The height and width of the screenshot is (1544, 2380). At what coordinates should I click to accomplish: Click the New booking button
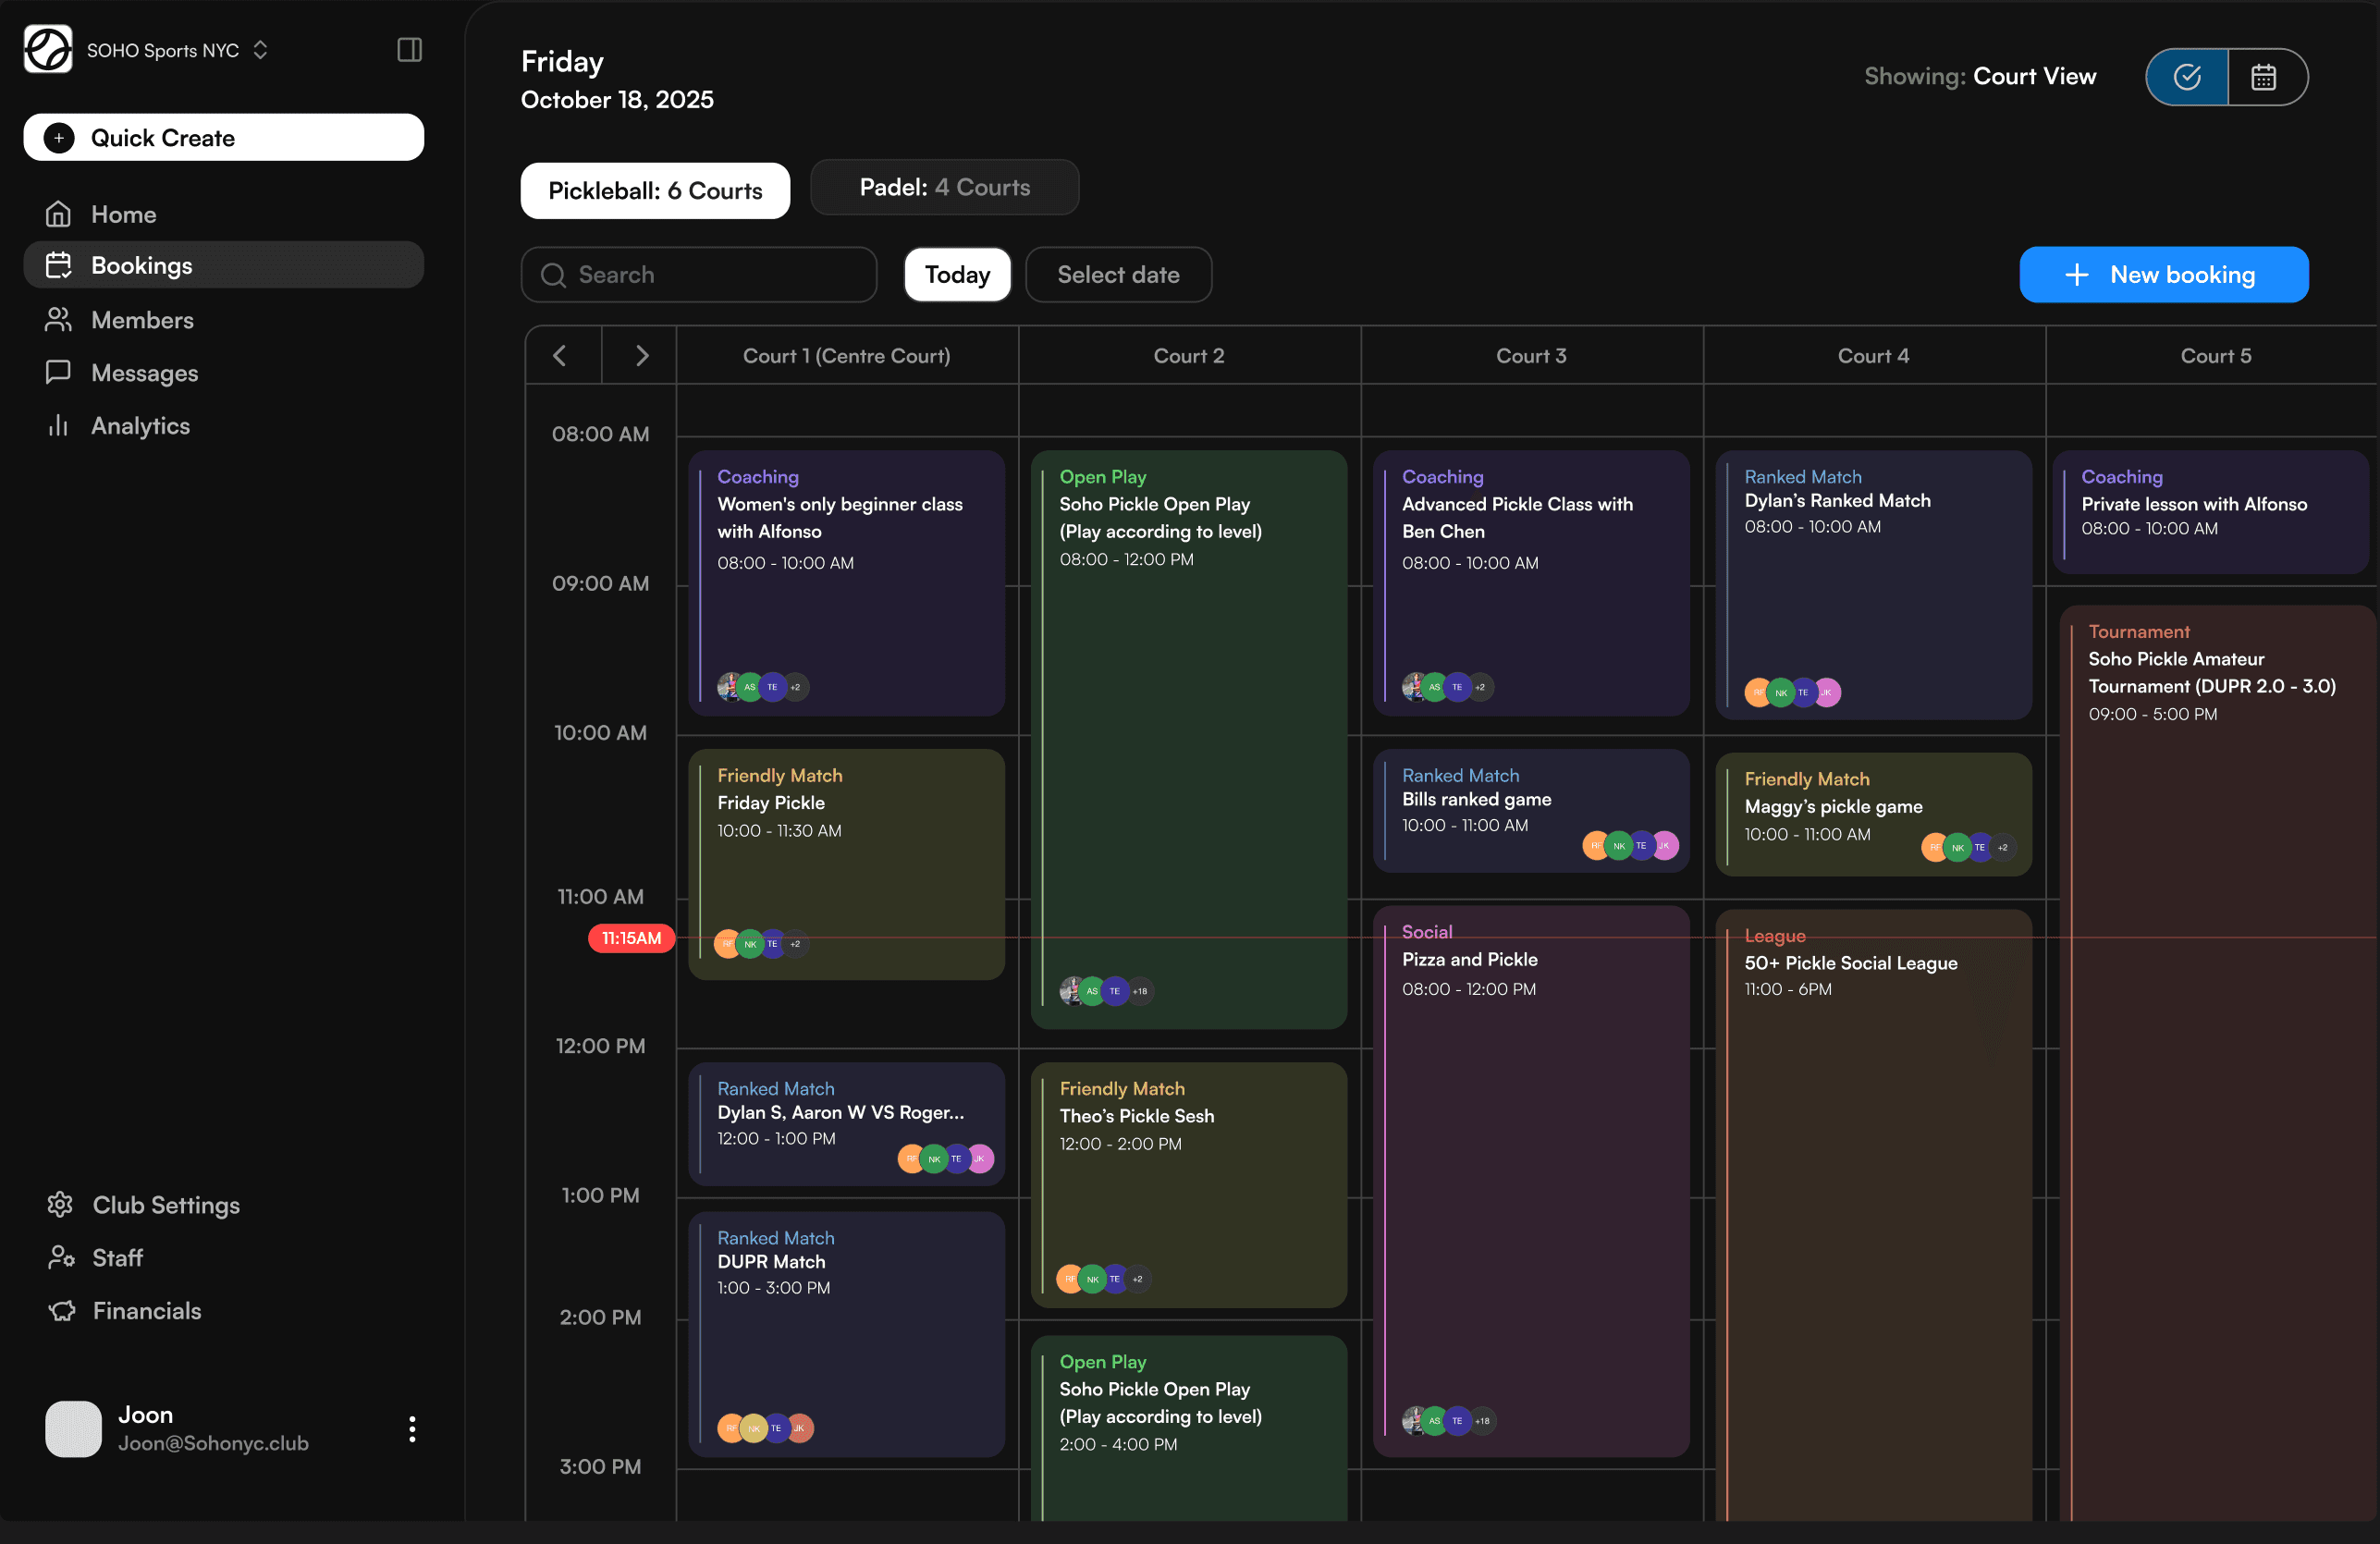point(2163,274)
